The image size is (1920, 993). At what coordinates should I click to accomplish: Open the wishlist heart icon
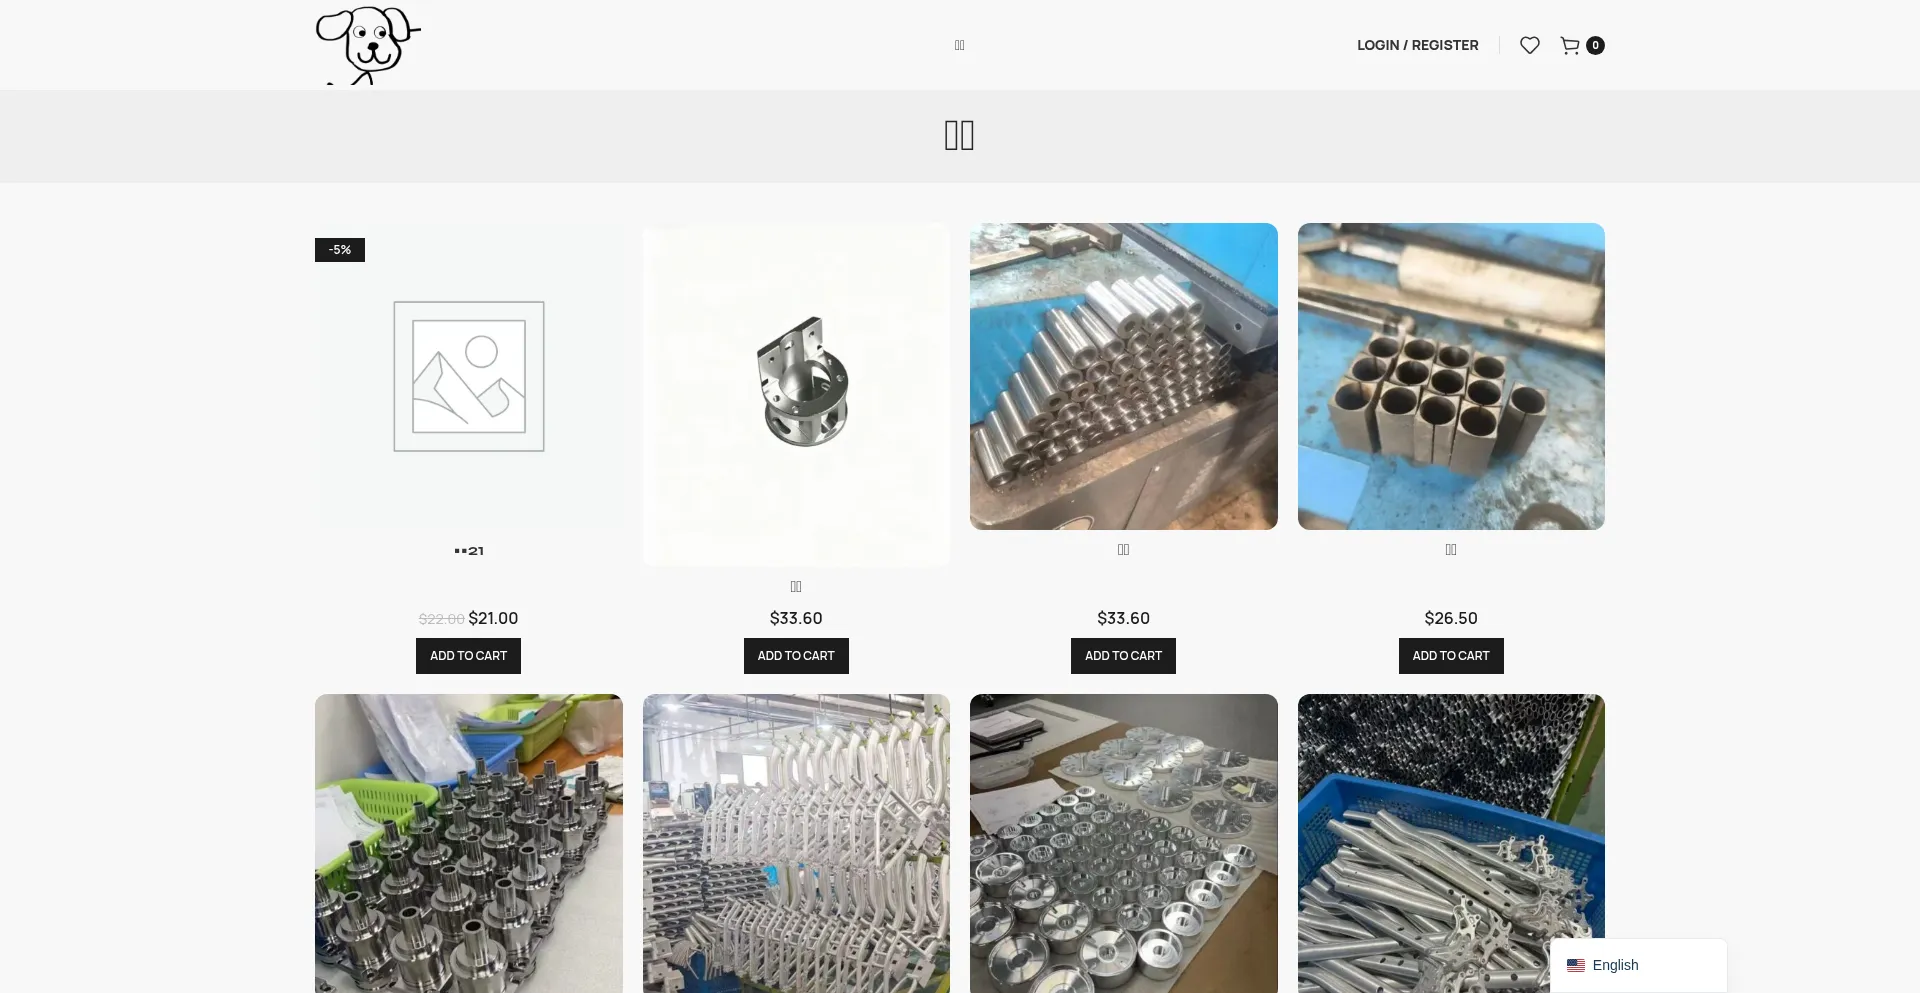click(x=1529, y=45)
